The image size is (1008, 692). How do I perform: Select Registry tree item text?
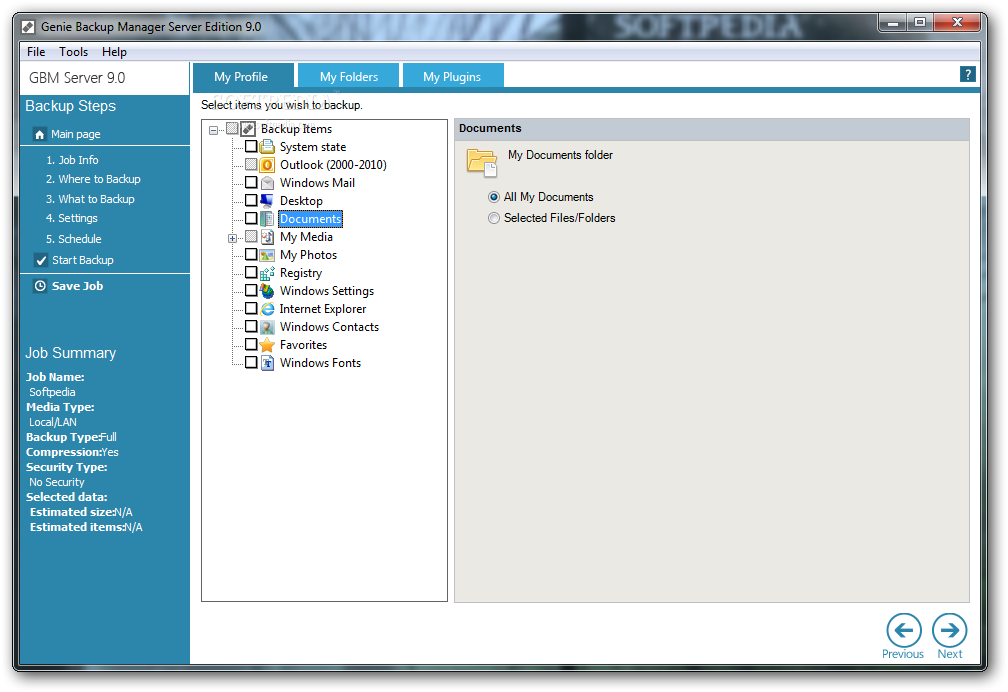(301, 273)
